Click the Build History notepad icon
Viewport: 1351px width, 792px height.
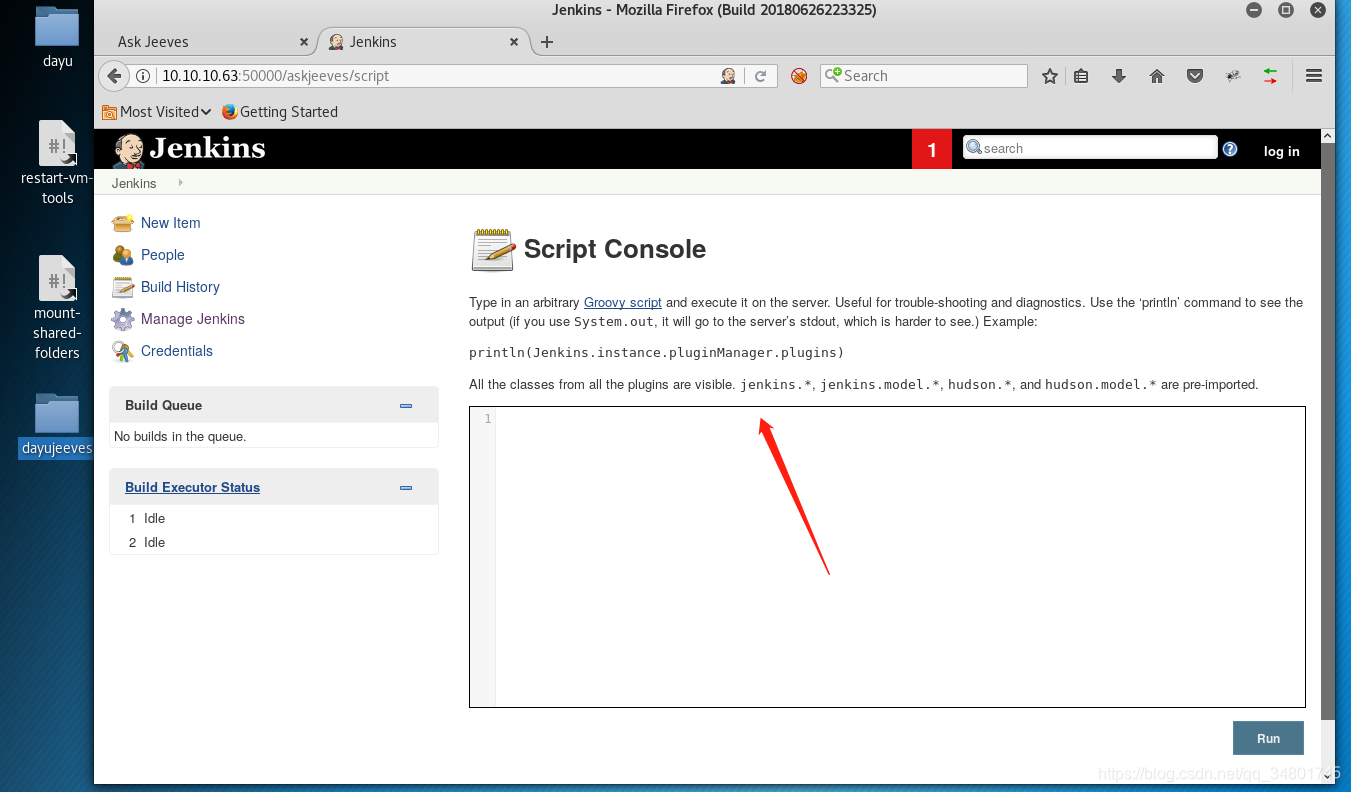pyautogui.click(x=123, y=287)
